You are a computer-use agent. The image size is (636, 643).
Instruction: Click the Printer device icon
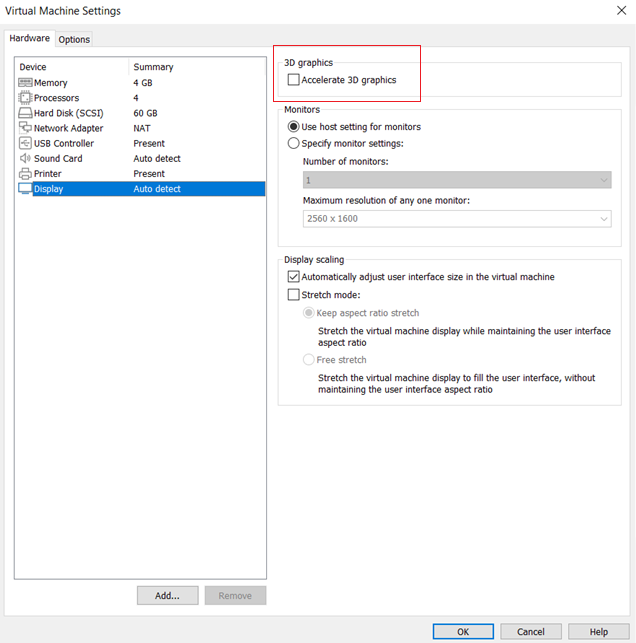pos(25,174)
